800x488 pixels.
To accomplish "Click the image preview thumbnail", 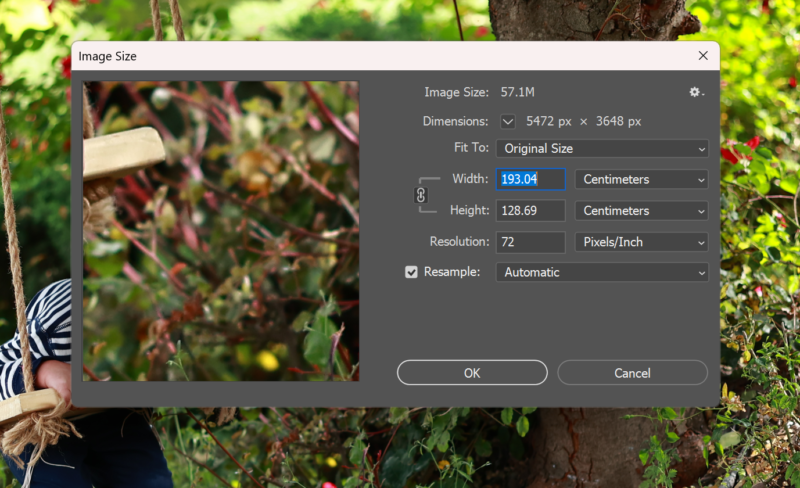I will 220,230.
